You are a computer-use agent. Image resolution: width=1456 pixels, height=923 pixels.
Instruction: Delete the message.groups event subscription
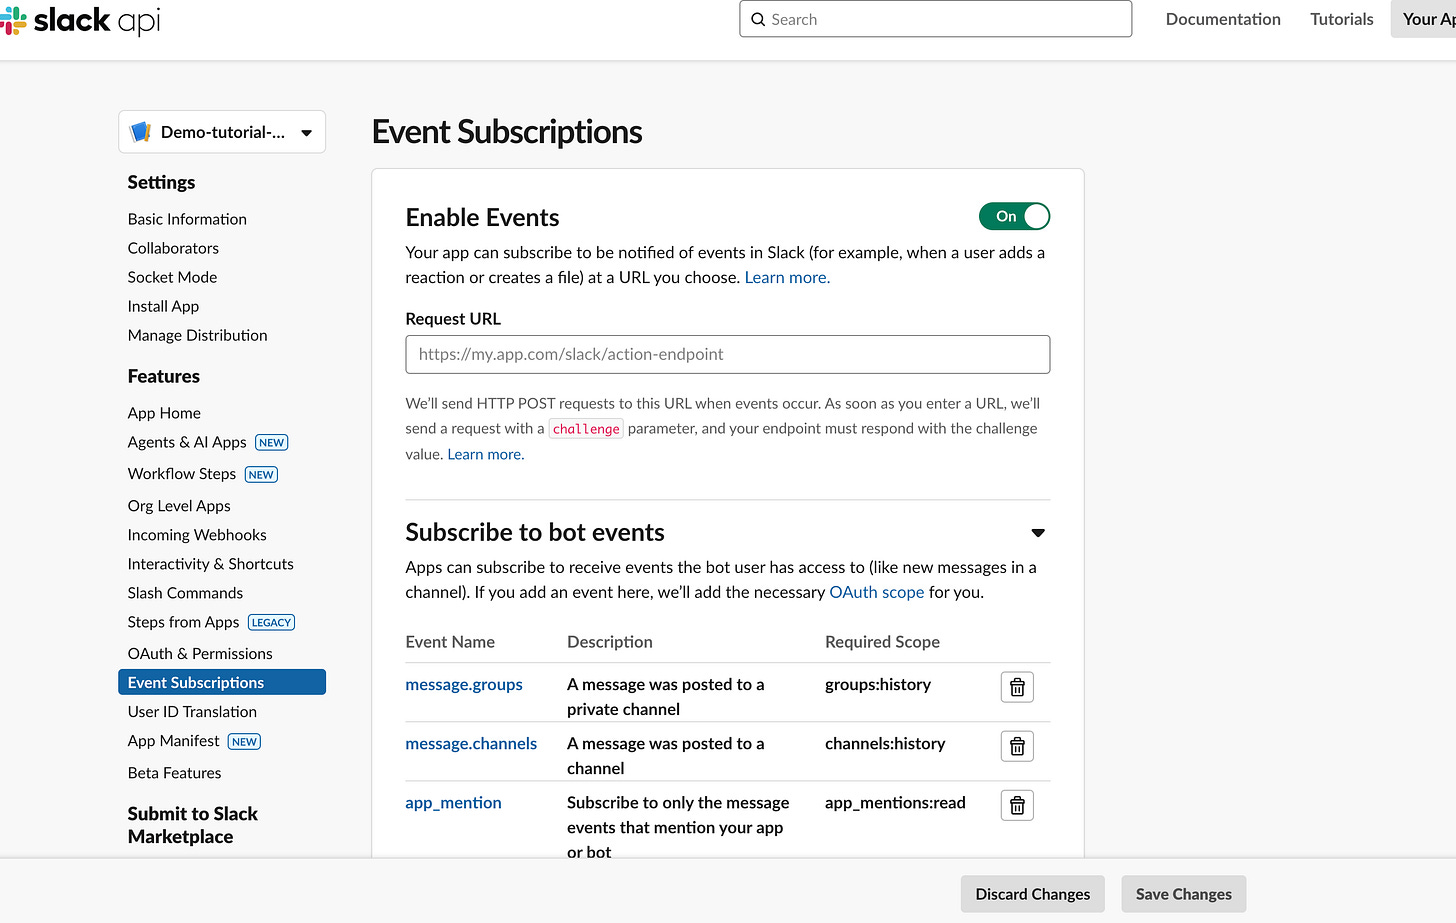click(x=1017, y=687)
